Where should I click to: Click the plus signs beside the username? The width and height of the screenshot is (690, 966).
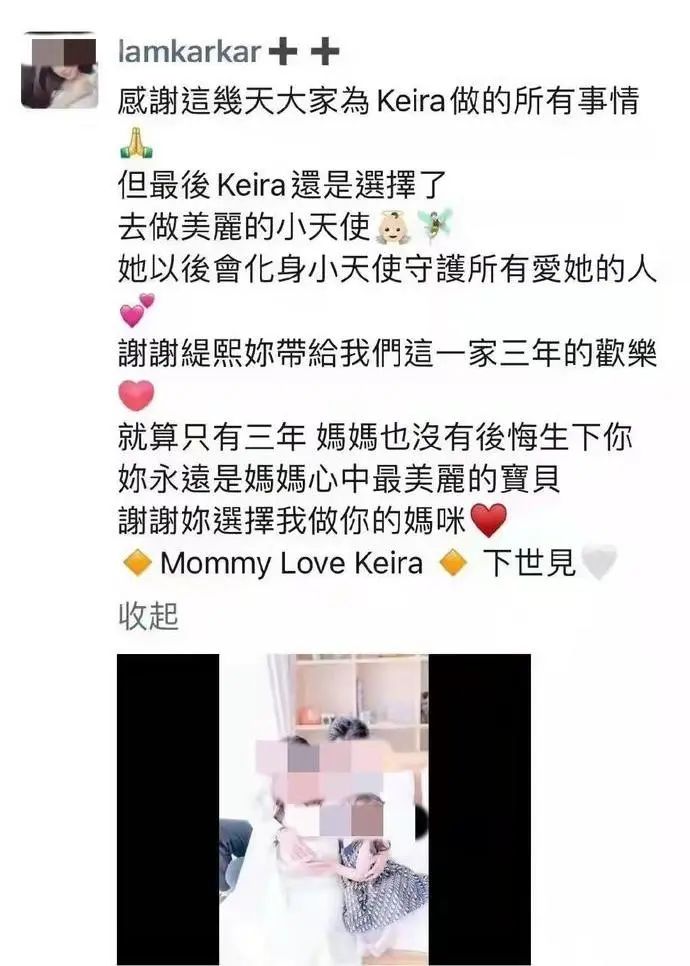(304, 52)
